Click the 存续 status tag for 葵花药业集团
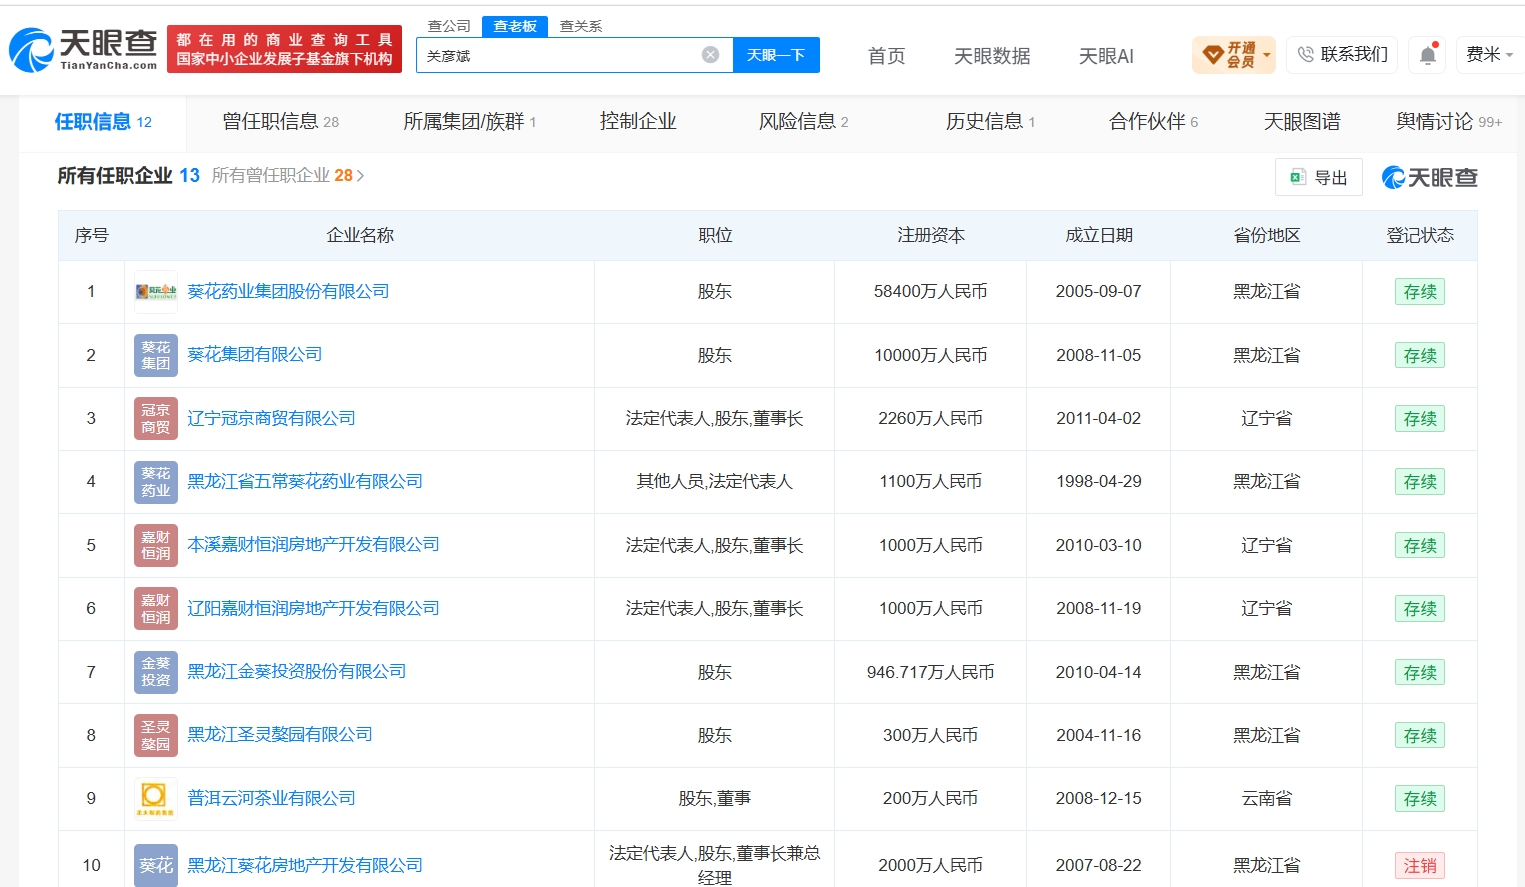The width and height of the screenshot is (1525, 887). pyautogui.click(x=1420, y=292)
